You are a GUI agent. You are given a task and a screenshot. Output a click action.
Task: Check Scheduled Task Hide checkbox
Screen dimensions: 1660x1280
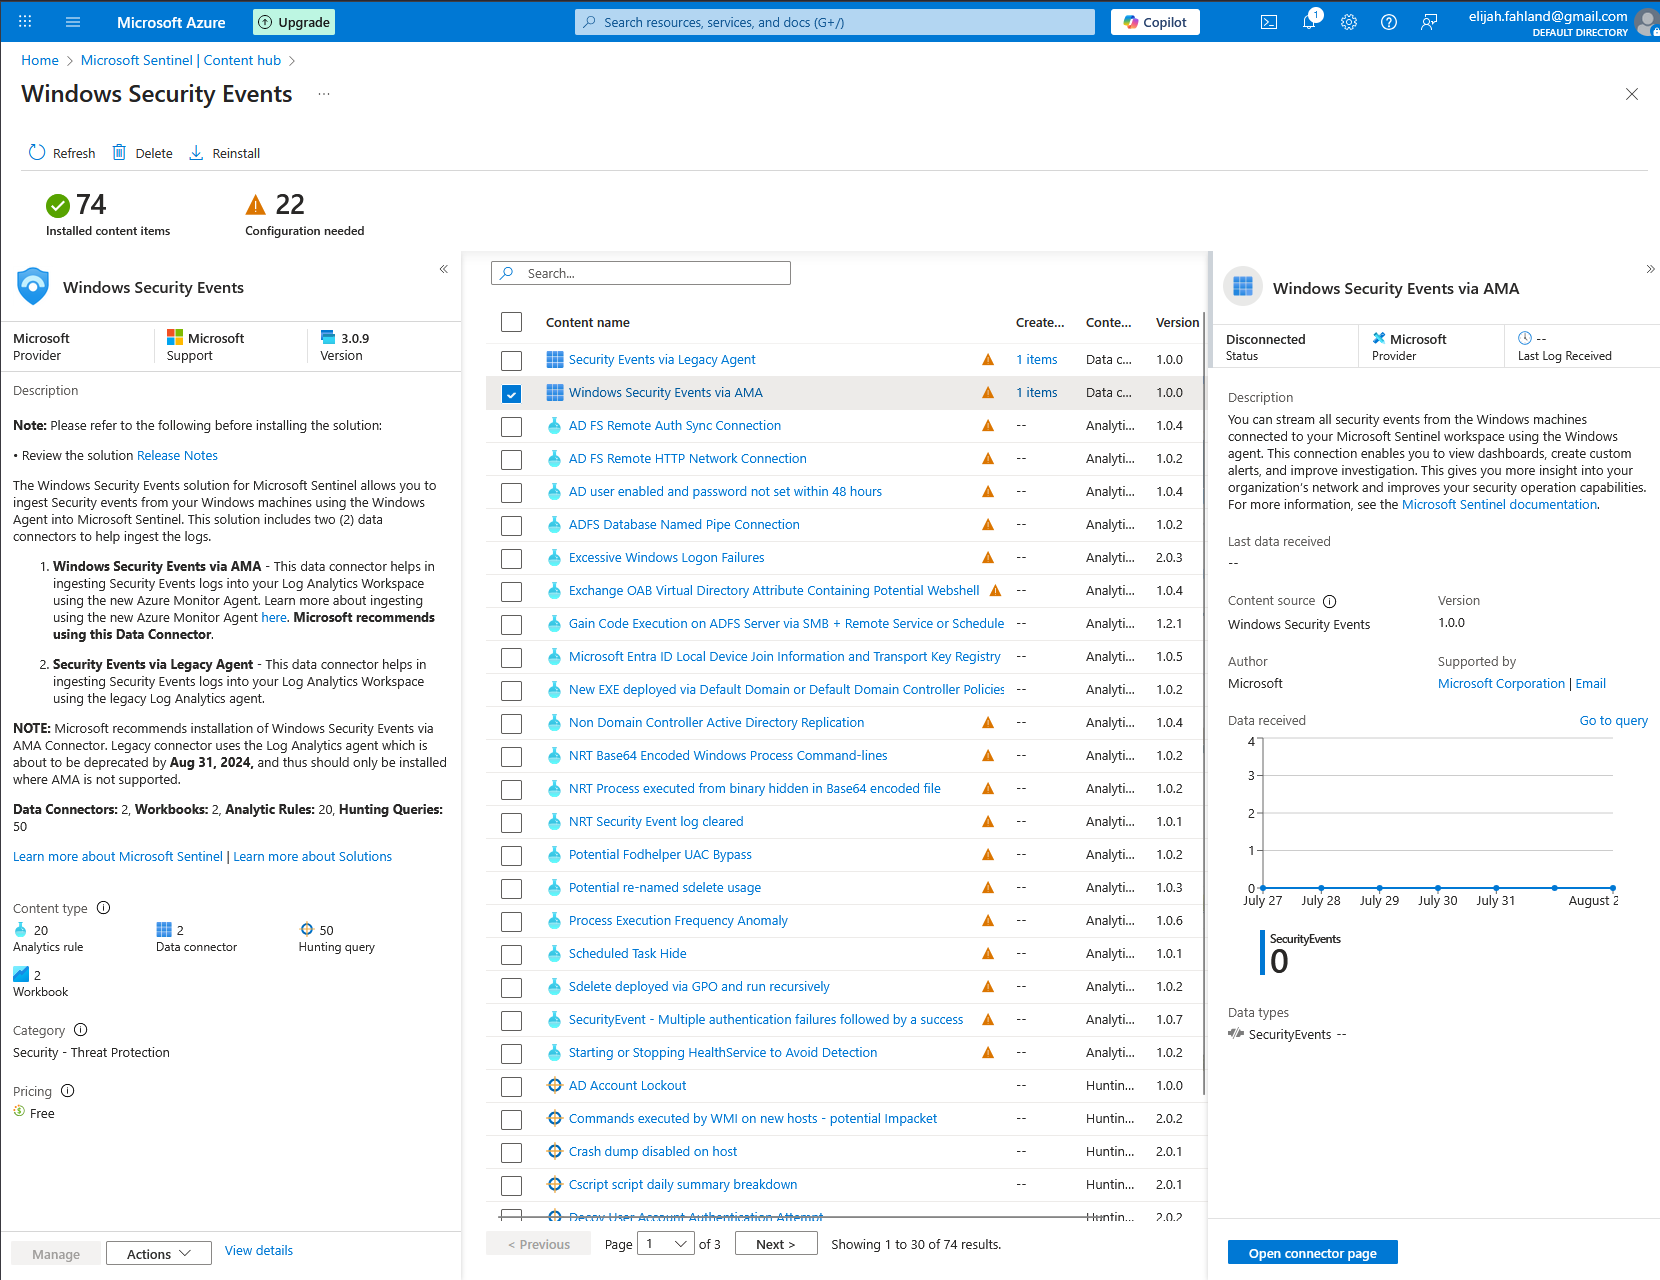point(512,955)
